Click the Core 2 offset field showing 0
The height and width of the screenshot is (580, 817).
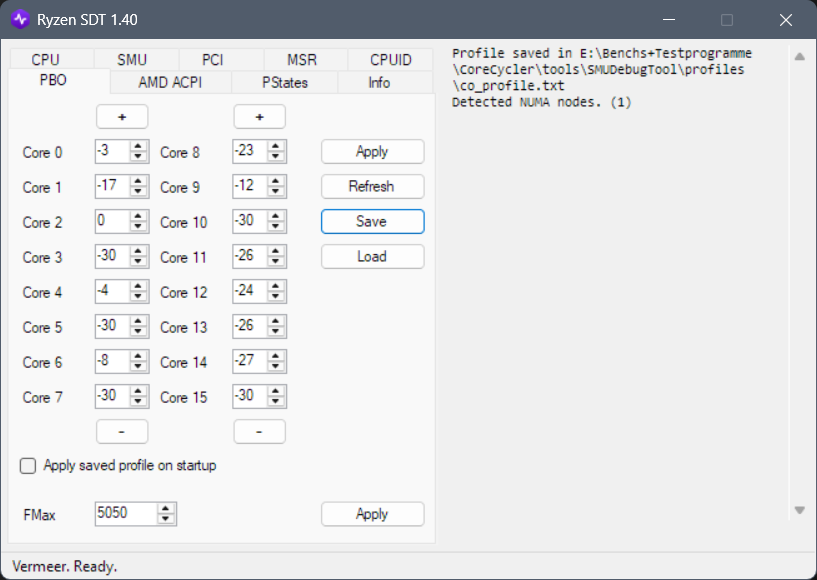[113, 221]
